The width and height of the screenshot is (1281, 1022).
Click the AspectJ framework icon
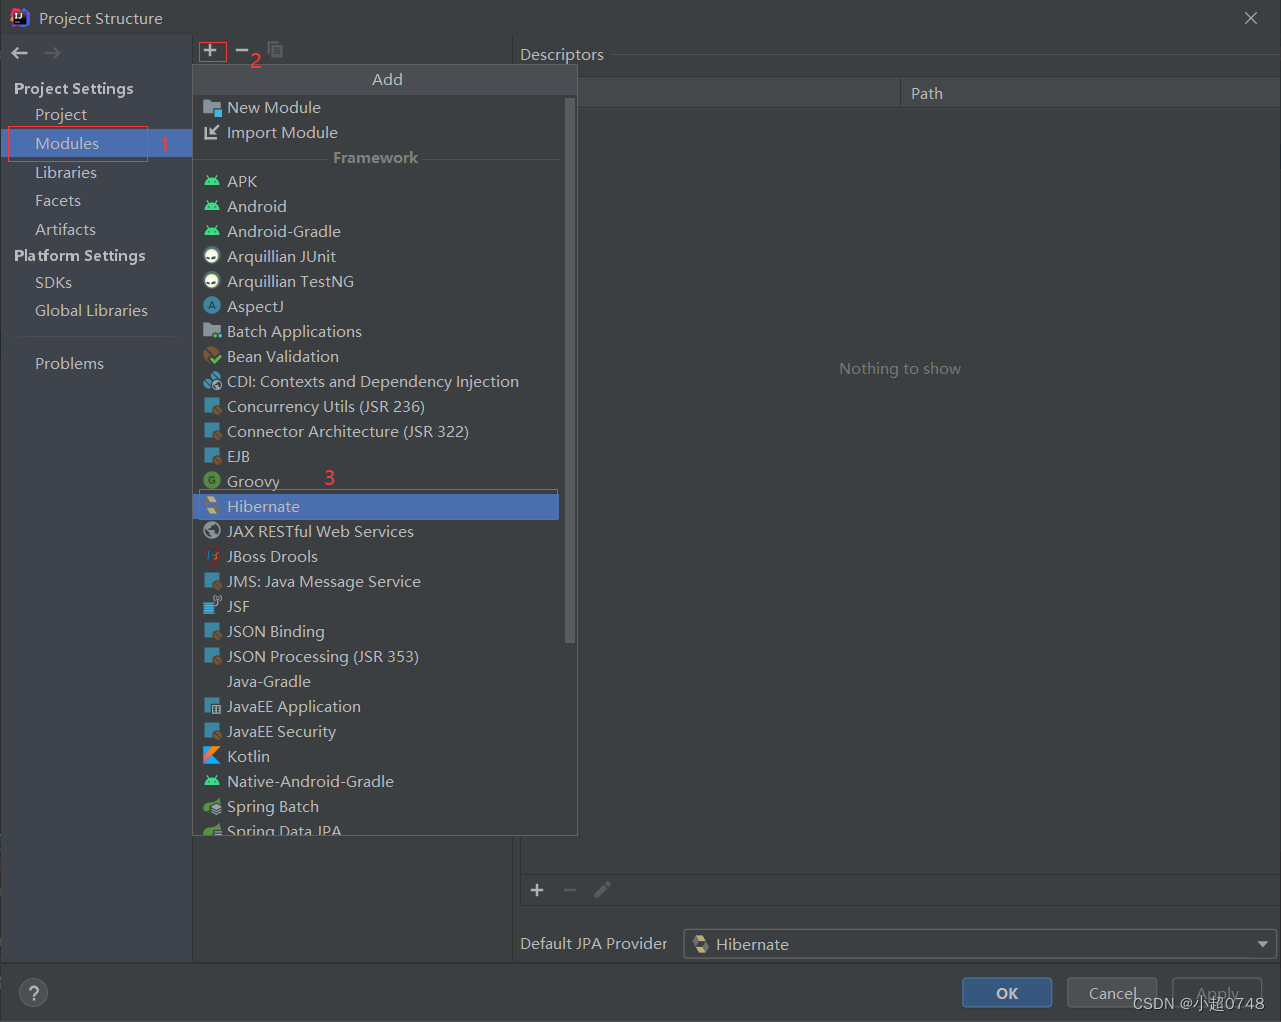pyautogui.click(x=212, y=306)
